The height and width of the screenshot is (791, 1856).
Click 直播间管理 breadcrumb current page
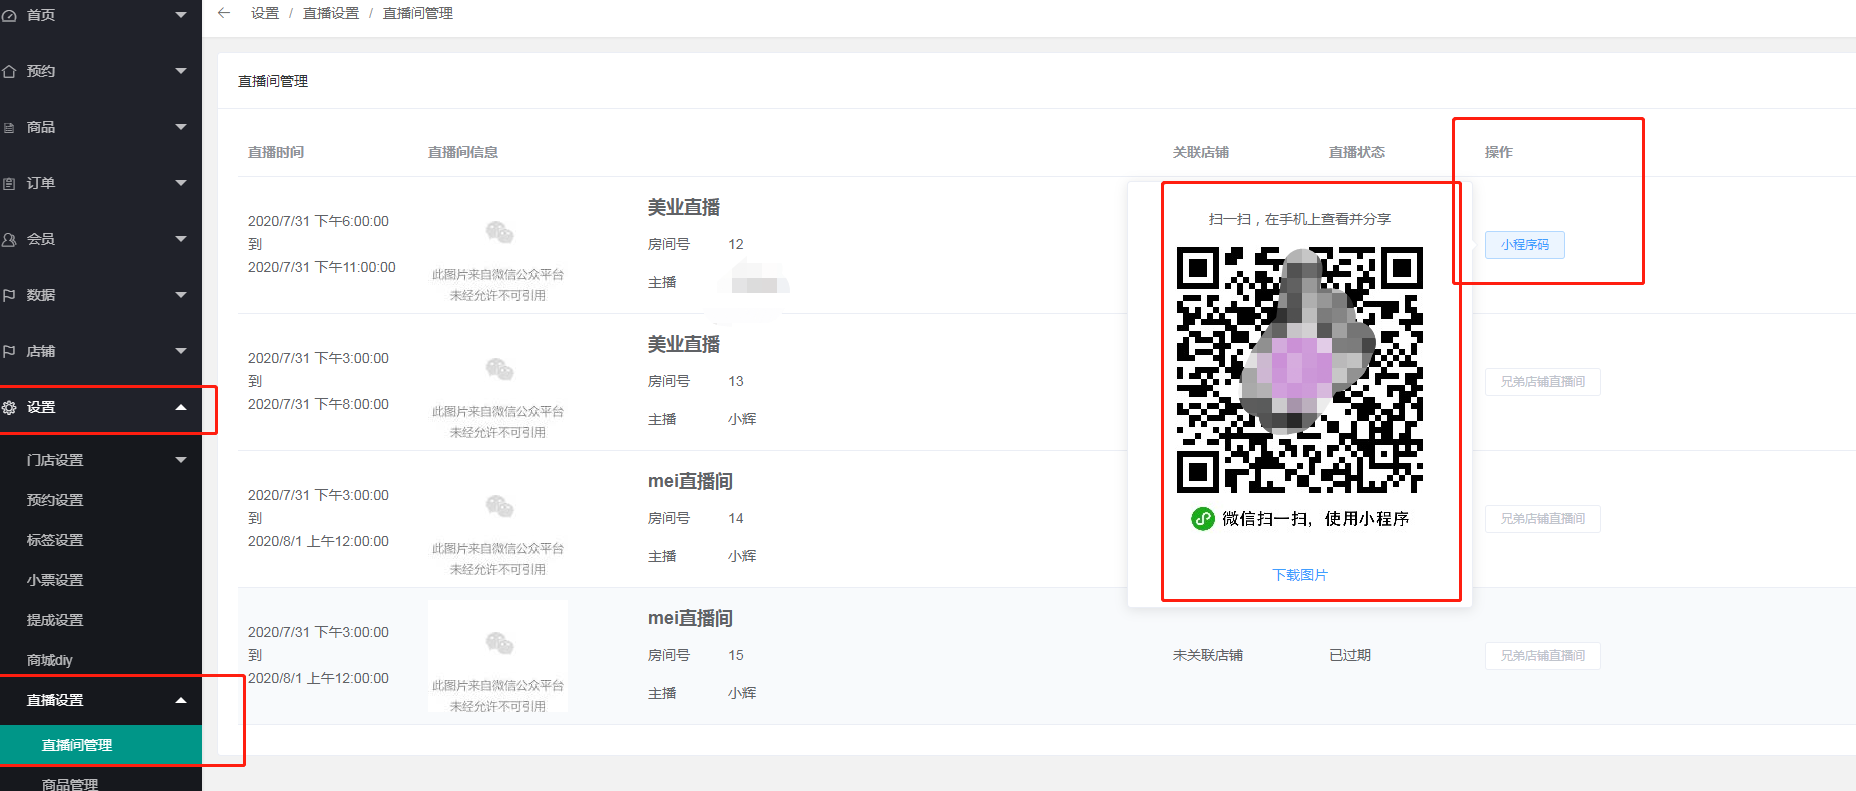click(418, 13)
